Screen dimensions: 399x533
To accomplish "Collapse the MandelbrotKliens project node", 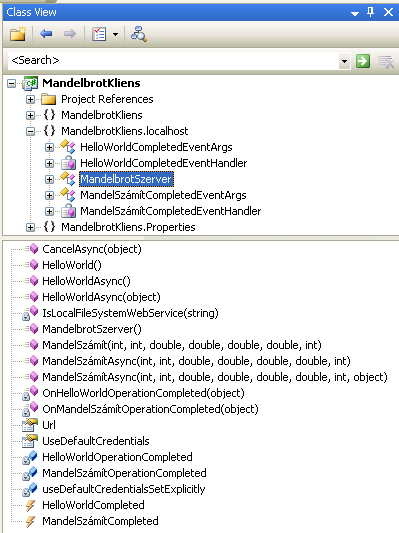I will [12, 83].
